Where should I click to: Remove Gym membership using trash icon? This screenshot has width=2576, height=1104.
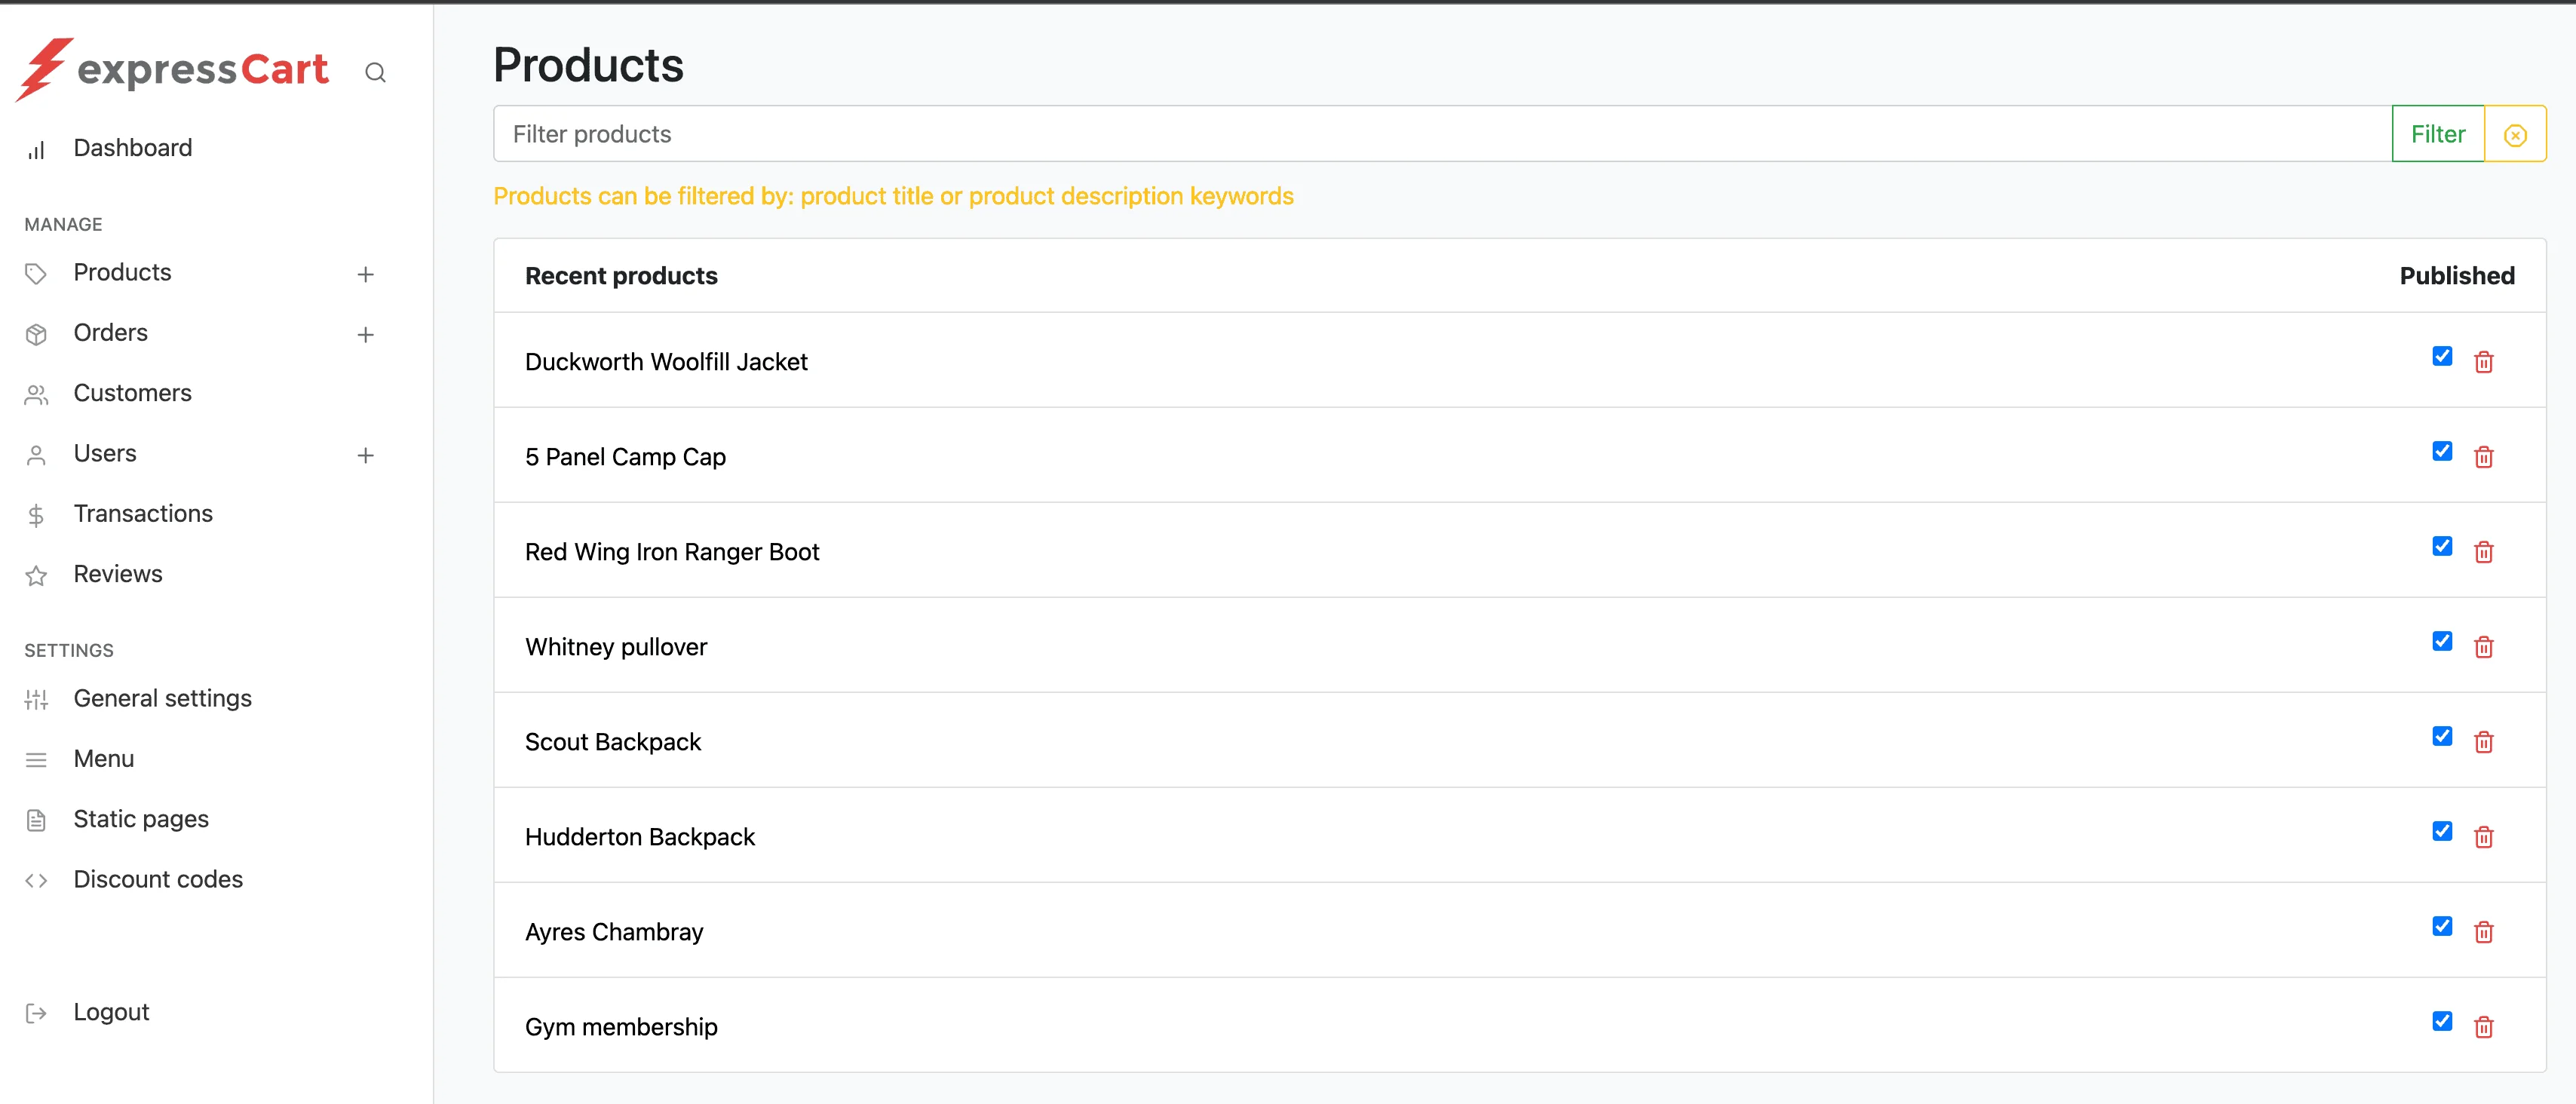coord(2483,1027)
